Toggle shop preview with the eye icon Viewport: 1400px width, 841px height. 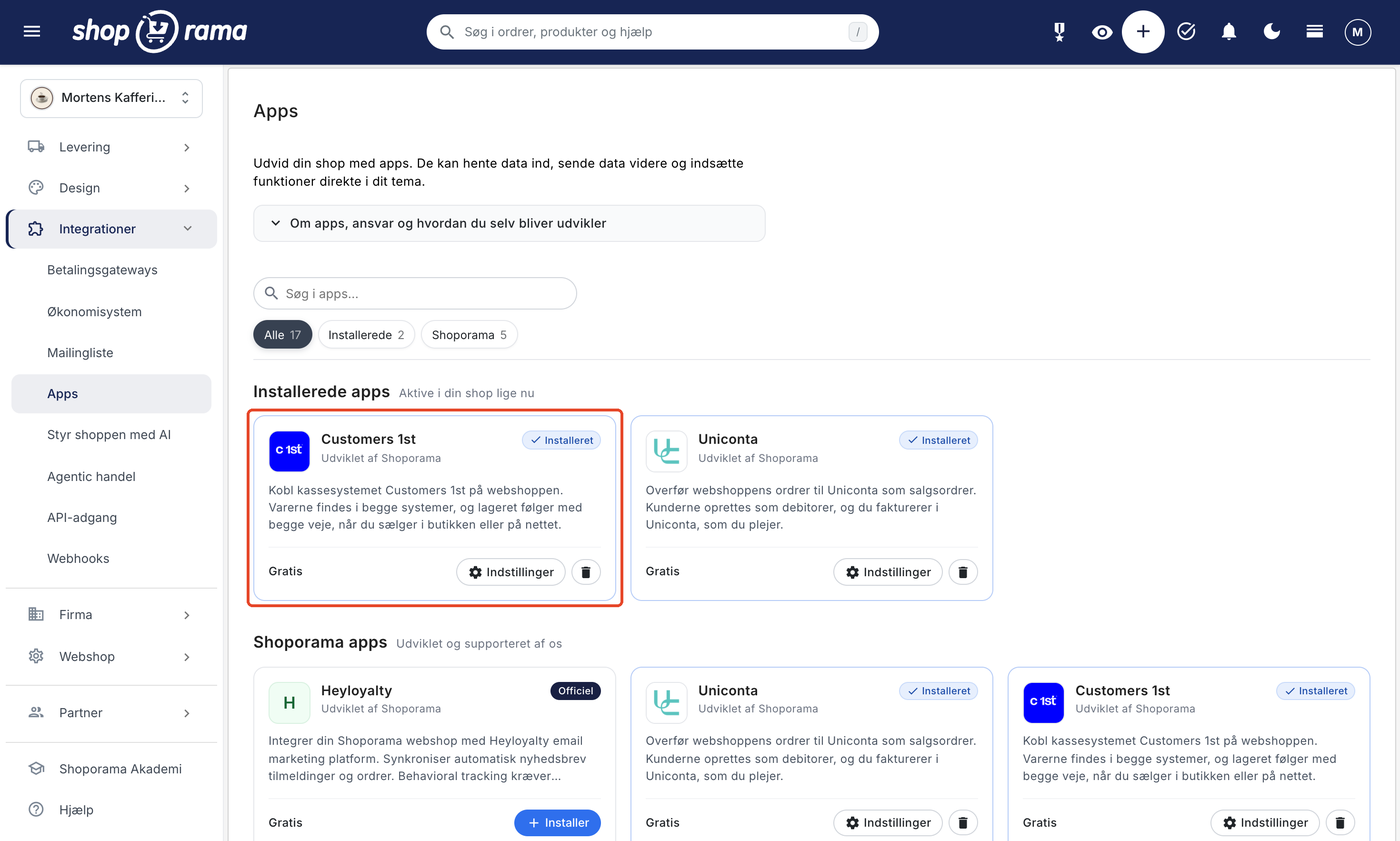(x=1102, y=32)
